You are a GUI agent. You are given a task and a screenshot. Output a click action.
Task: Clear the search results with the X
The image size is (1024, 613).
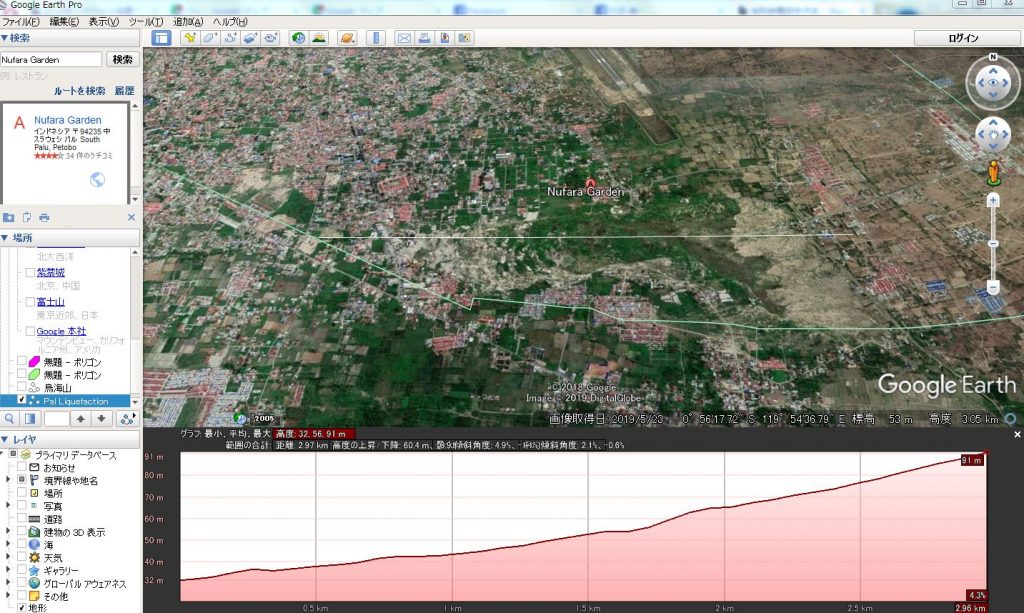tap(131, 217)
